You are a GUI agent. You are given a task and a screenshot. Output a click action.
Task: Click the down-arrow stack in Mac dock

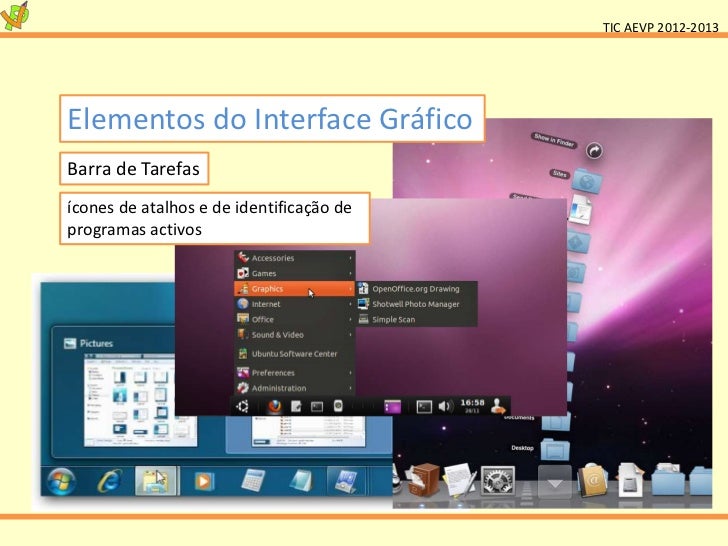555,481
